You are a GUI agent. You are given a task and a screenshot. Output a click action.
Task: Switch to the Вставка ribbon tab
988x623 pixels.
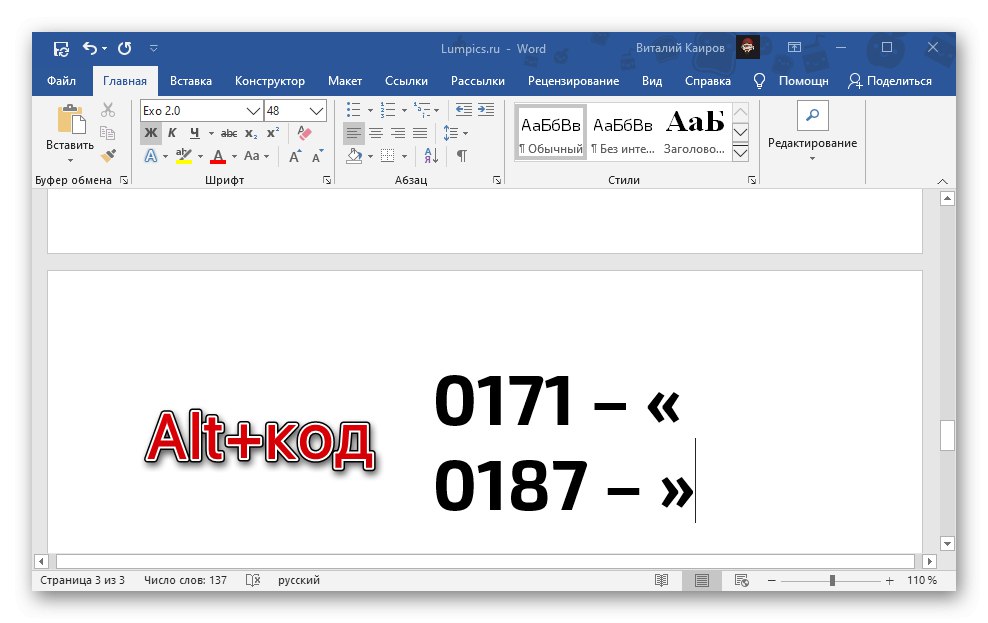[x=191, y=81]
